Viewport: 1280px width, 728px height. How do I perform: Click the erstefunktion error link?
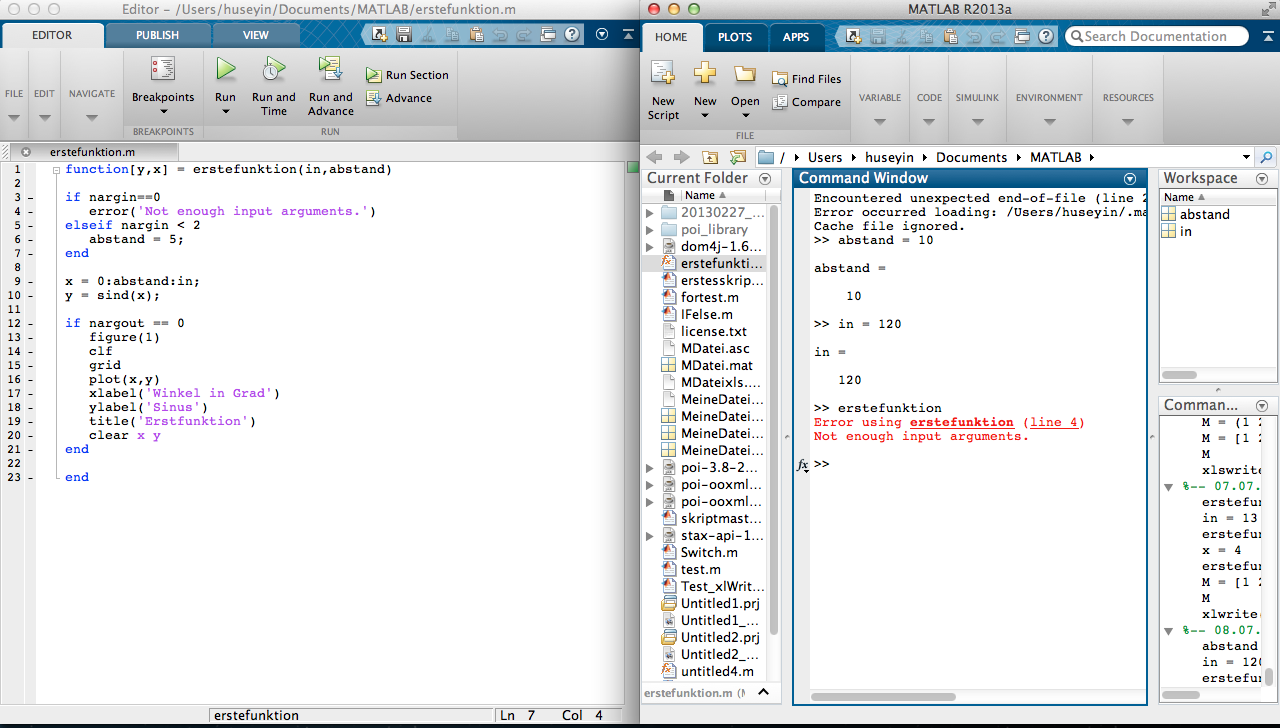961,422
